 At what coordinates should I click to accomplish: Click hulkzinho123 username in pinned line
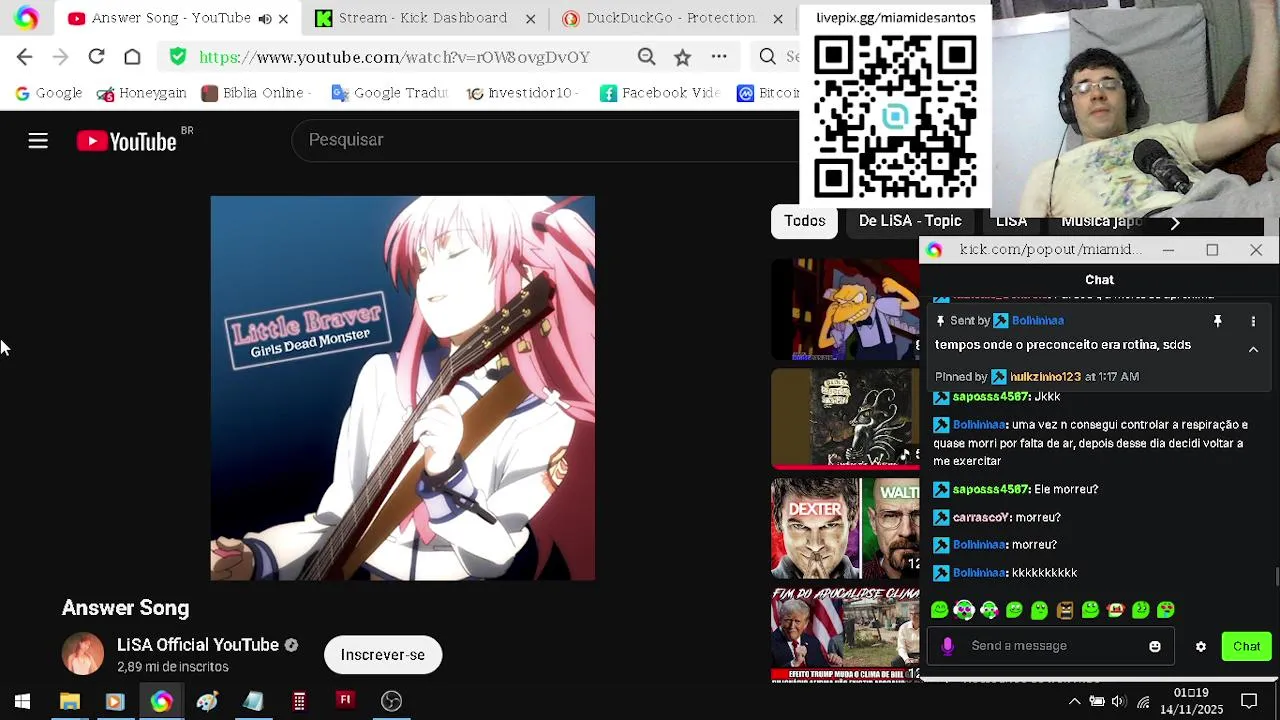[1045, 377]
